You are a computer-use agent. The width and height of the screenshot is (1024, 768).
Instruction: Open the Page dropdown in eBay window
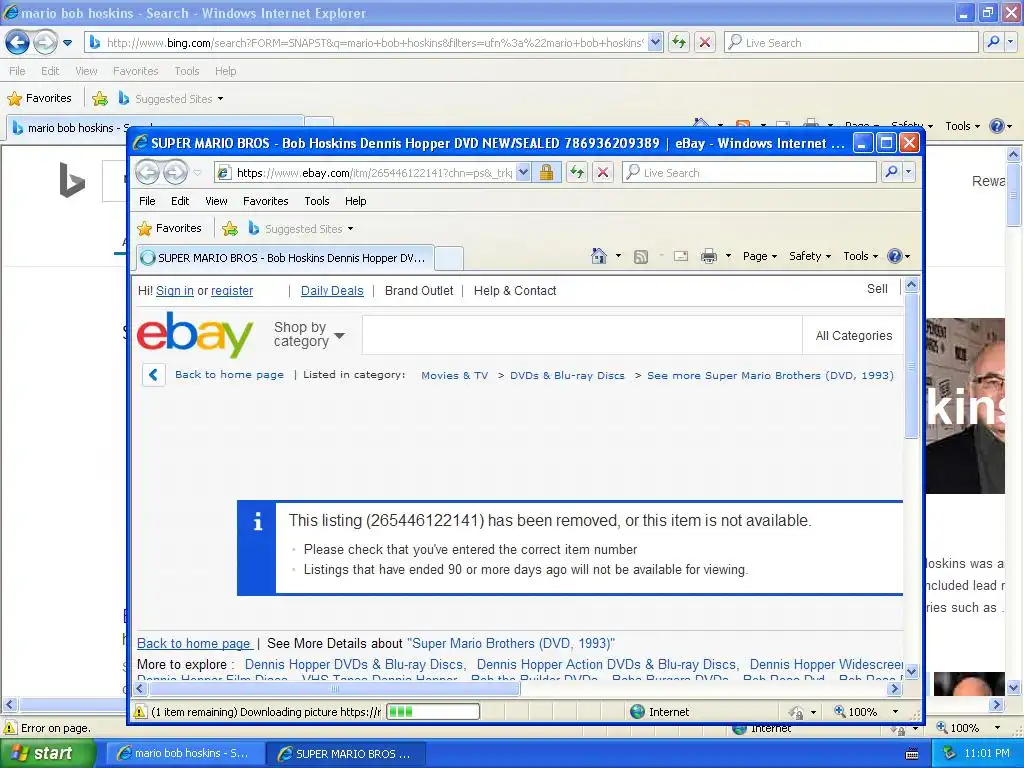[760, 256]
